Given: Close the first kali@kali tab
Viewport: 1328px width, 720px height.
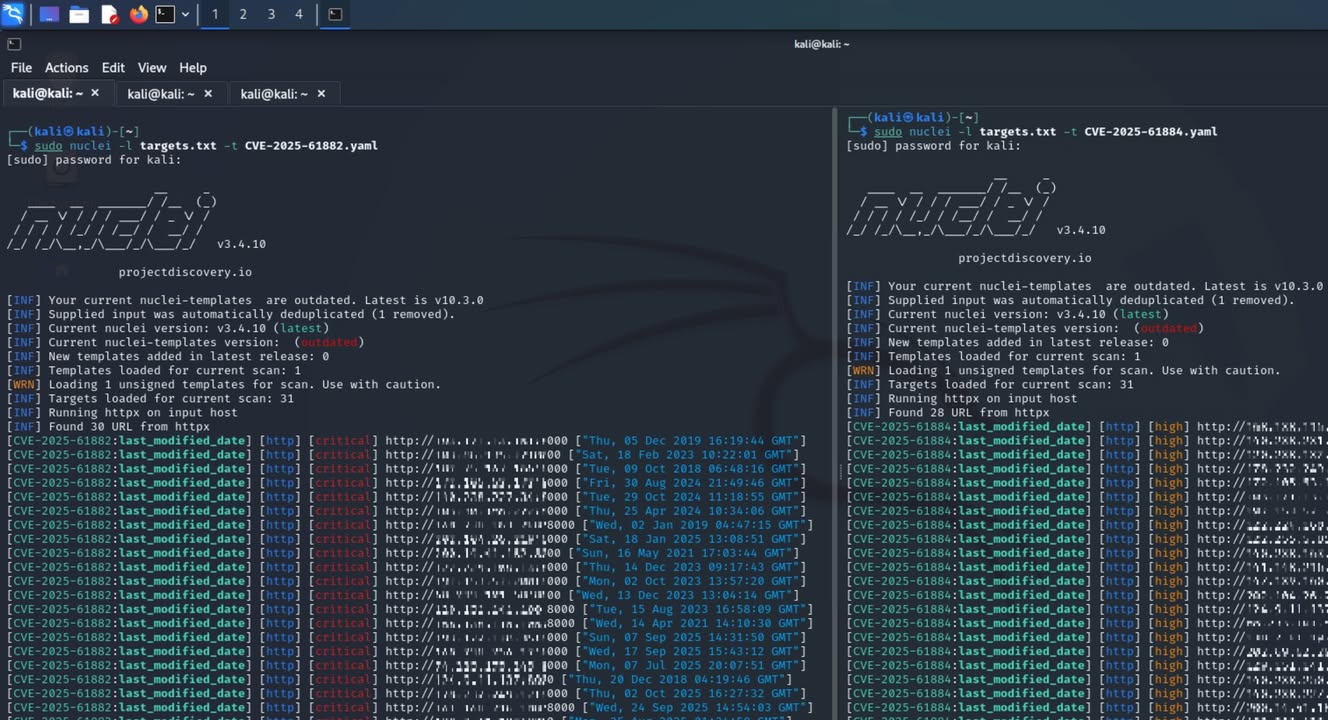Looking at the screenshot, I should point(96,93).
